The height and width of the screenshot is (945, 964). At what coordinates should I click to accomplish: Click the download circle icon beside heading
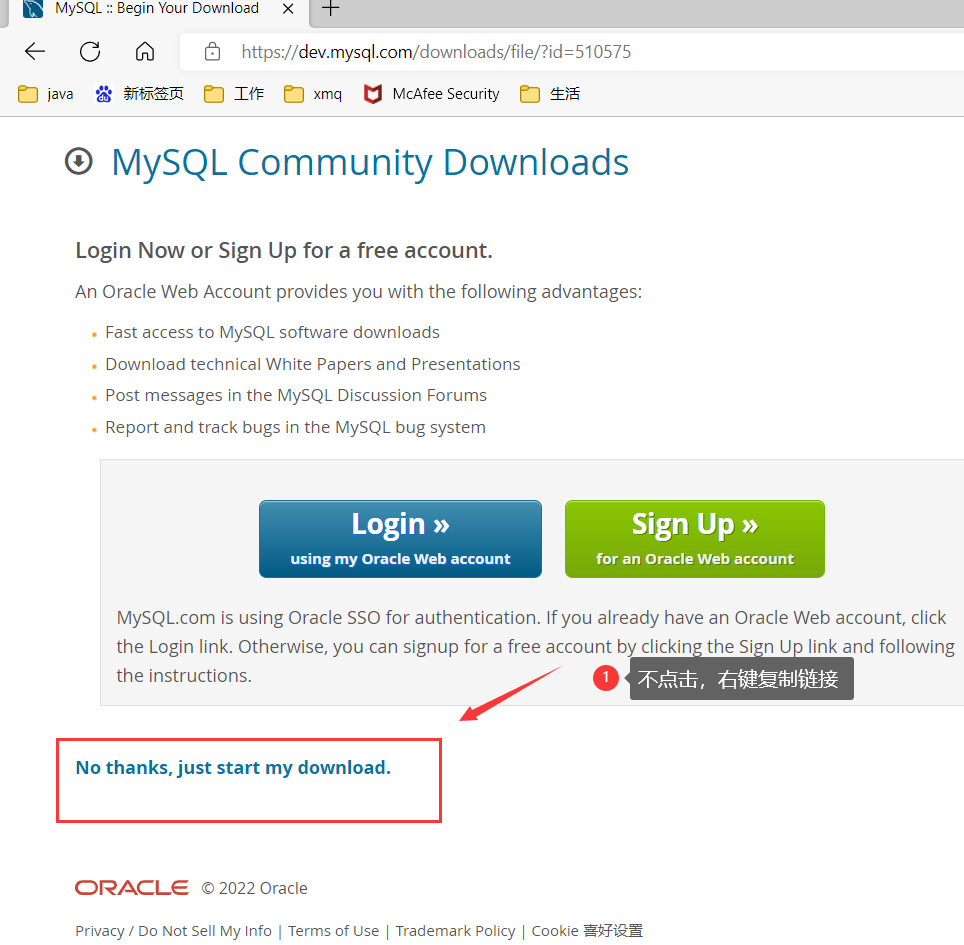point(79,162)
